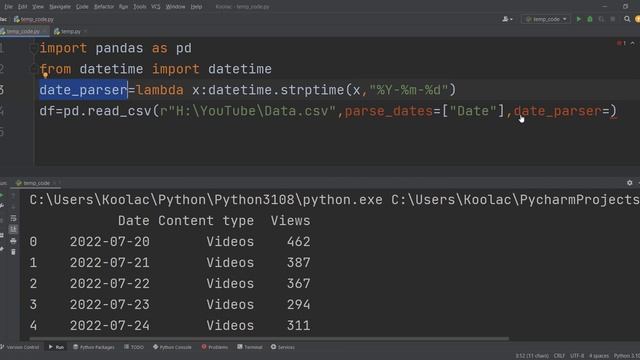Image resolution: width=640 pixels, height=360 pixels.
Task: Open the temp_code run configuration dropdown
Action: (x=545, y=19)
